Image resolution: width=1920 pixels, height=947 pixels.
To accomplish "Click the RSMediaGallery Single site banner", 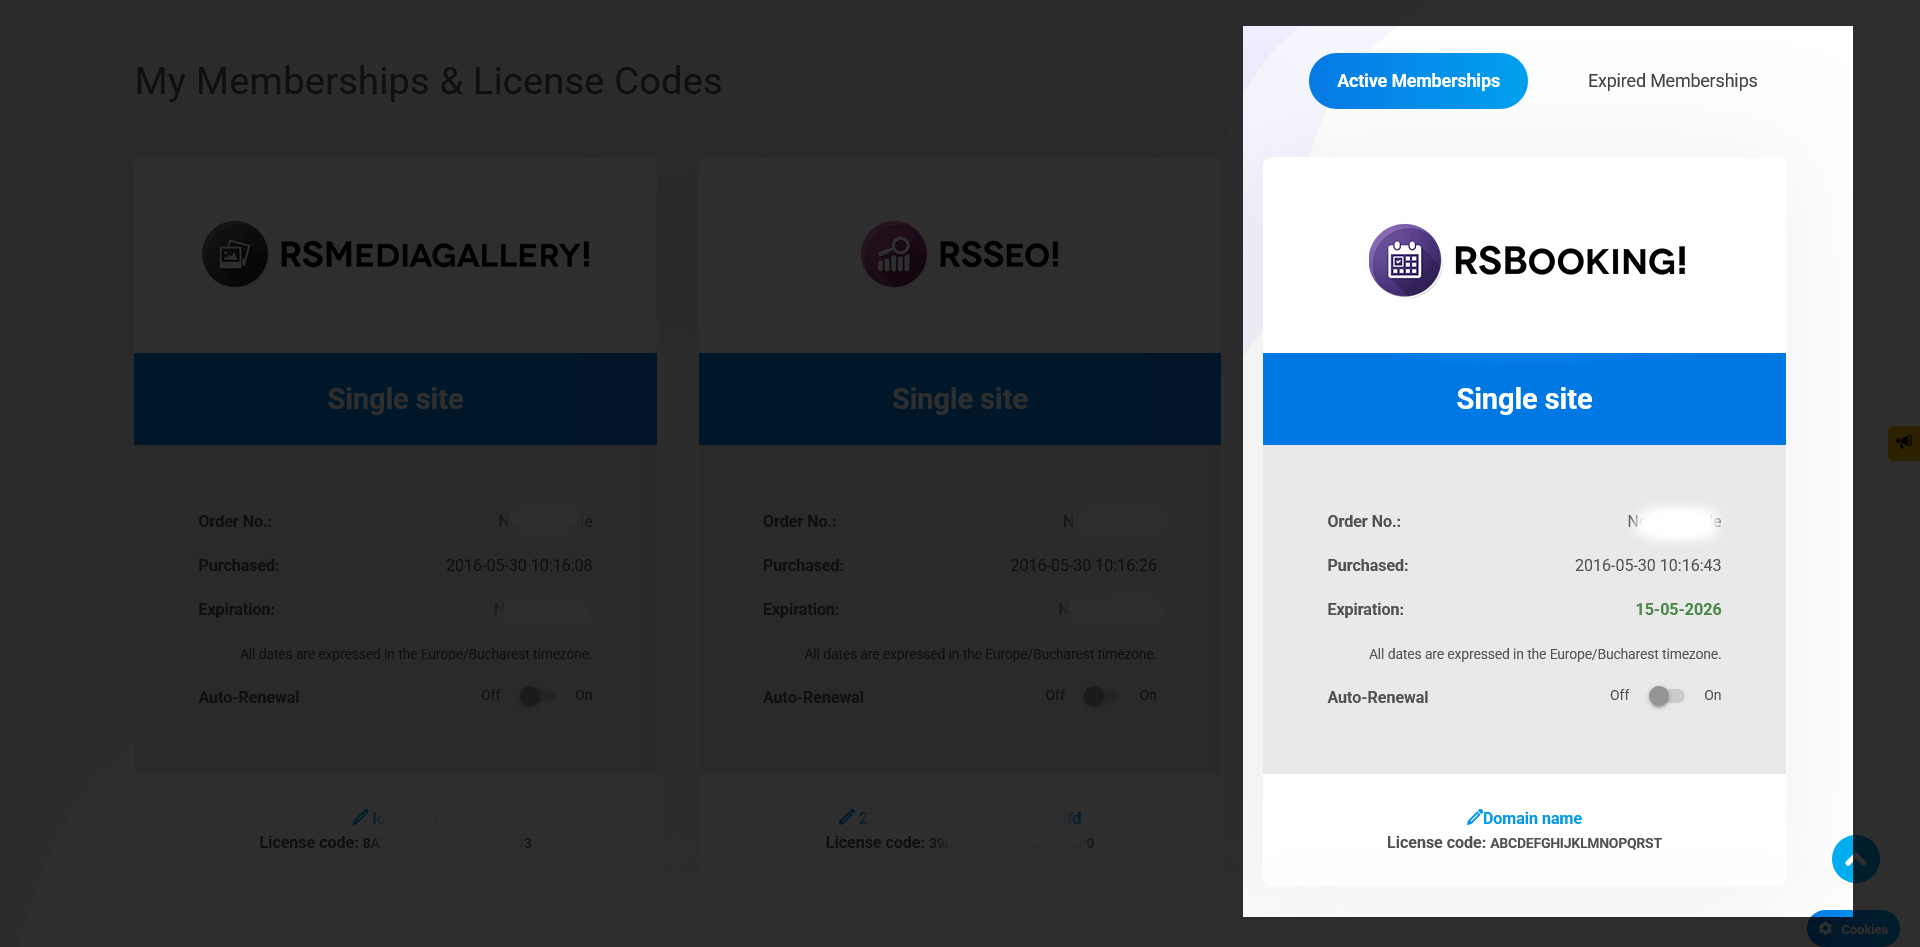I will click(395, 399).
